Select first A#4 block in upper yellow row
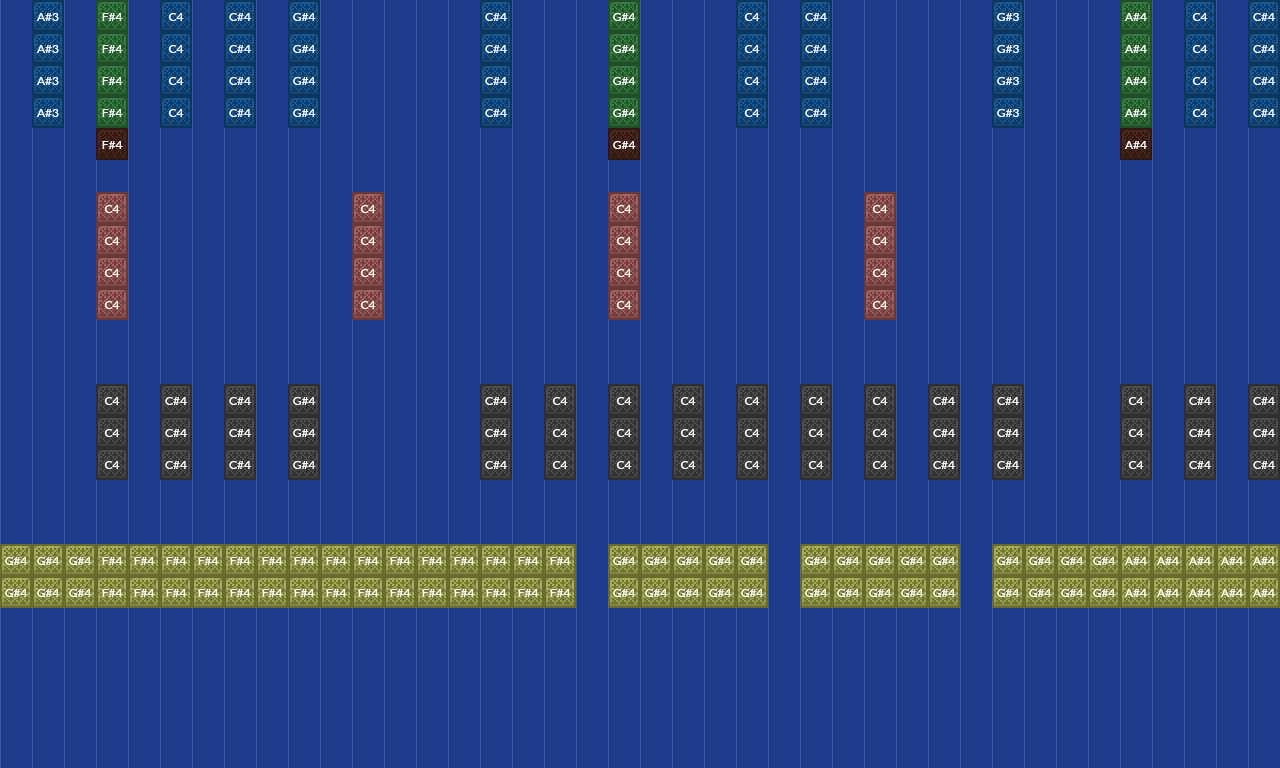Viewport: 1280px width, 768px height. (x=1136, y=561)
